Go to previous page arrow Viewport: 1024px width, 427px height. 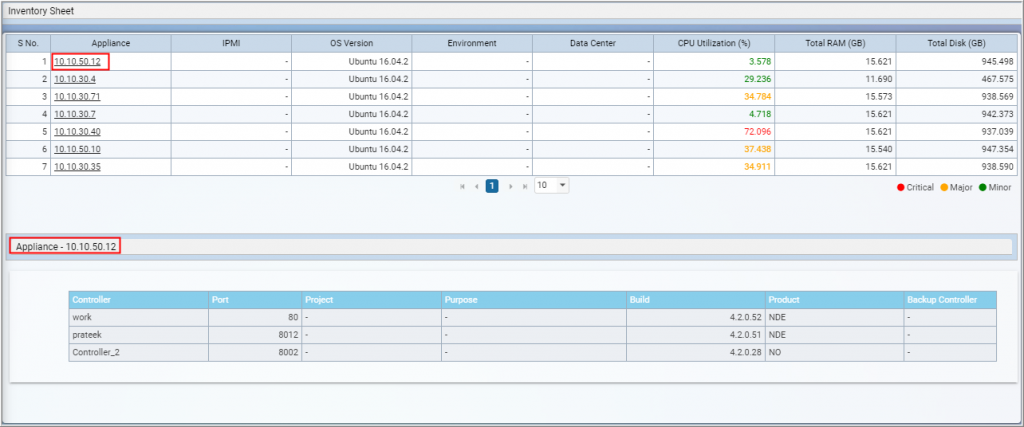coord(477,186)
